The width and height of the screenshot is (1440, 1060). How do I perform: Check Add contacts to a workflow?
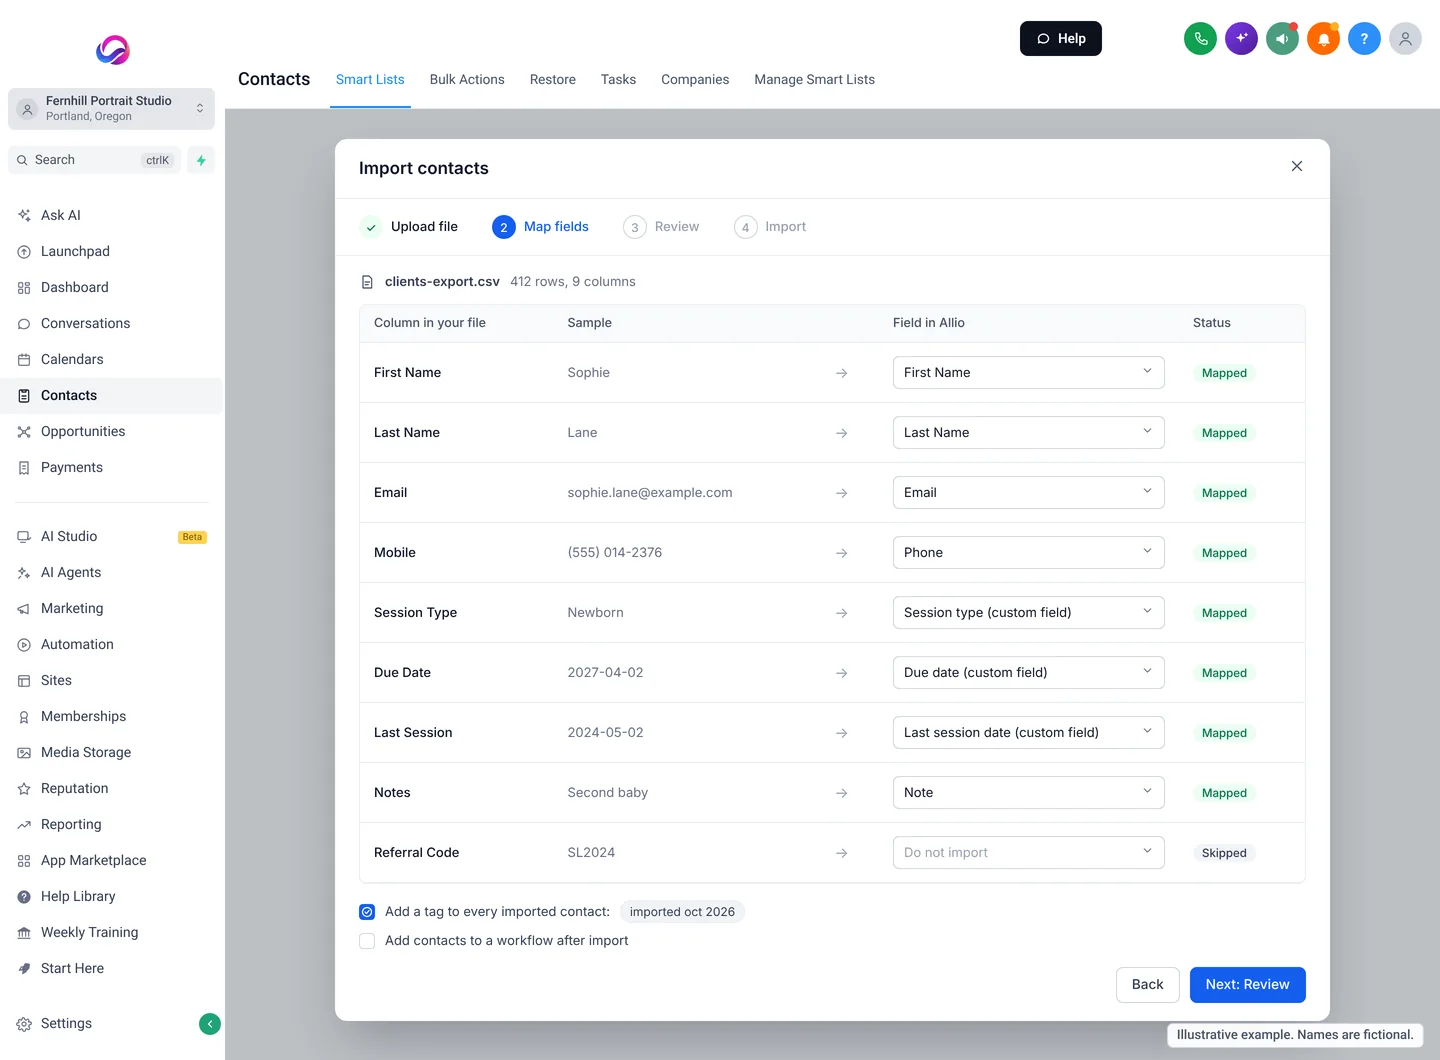click(367, 941)
